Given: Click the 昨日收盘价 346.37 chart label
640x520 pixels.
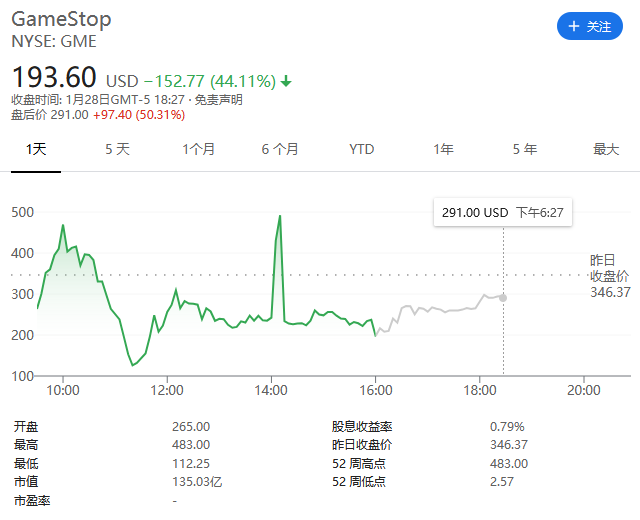Looking at the screenshot, I should tap(610, 276).
